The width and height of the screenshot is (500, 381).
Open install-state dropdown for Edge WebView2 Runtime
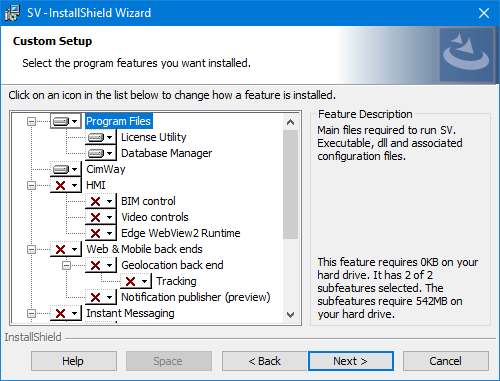point(101,233)
